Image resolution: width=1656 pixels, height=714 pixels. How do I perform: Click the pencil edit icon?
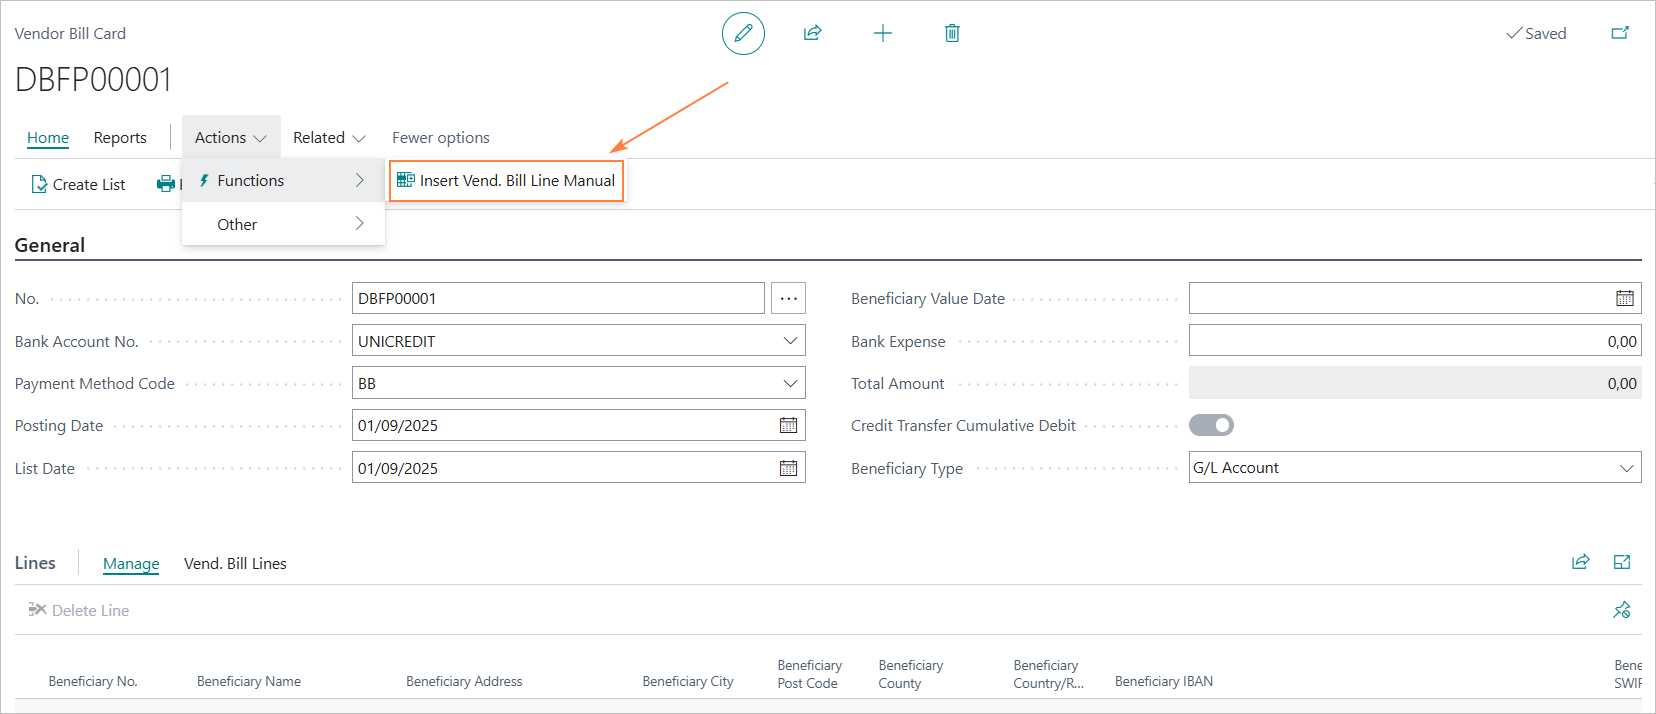click(x=743, y=33)
